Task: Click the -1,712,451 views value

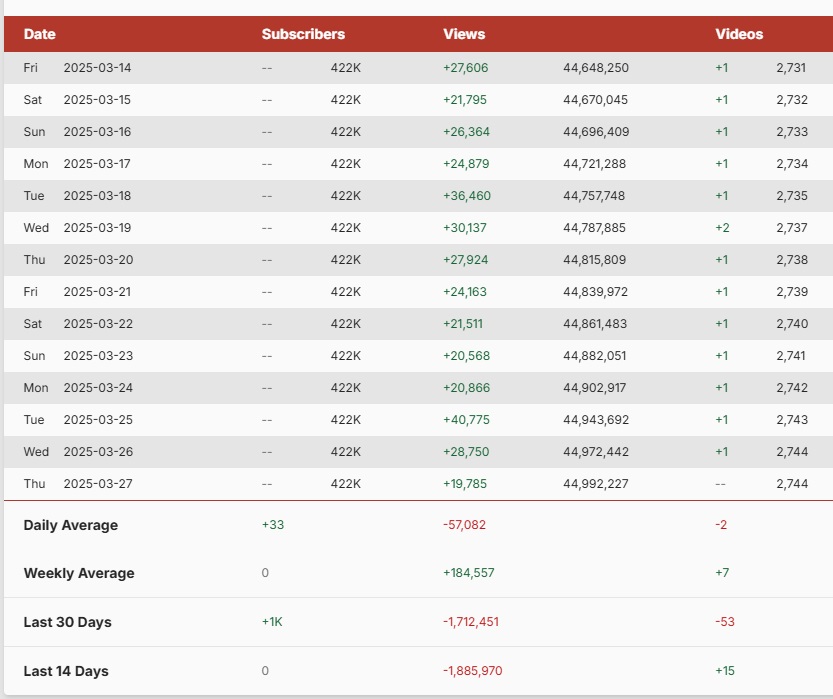Action: click(471, 622)
